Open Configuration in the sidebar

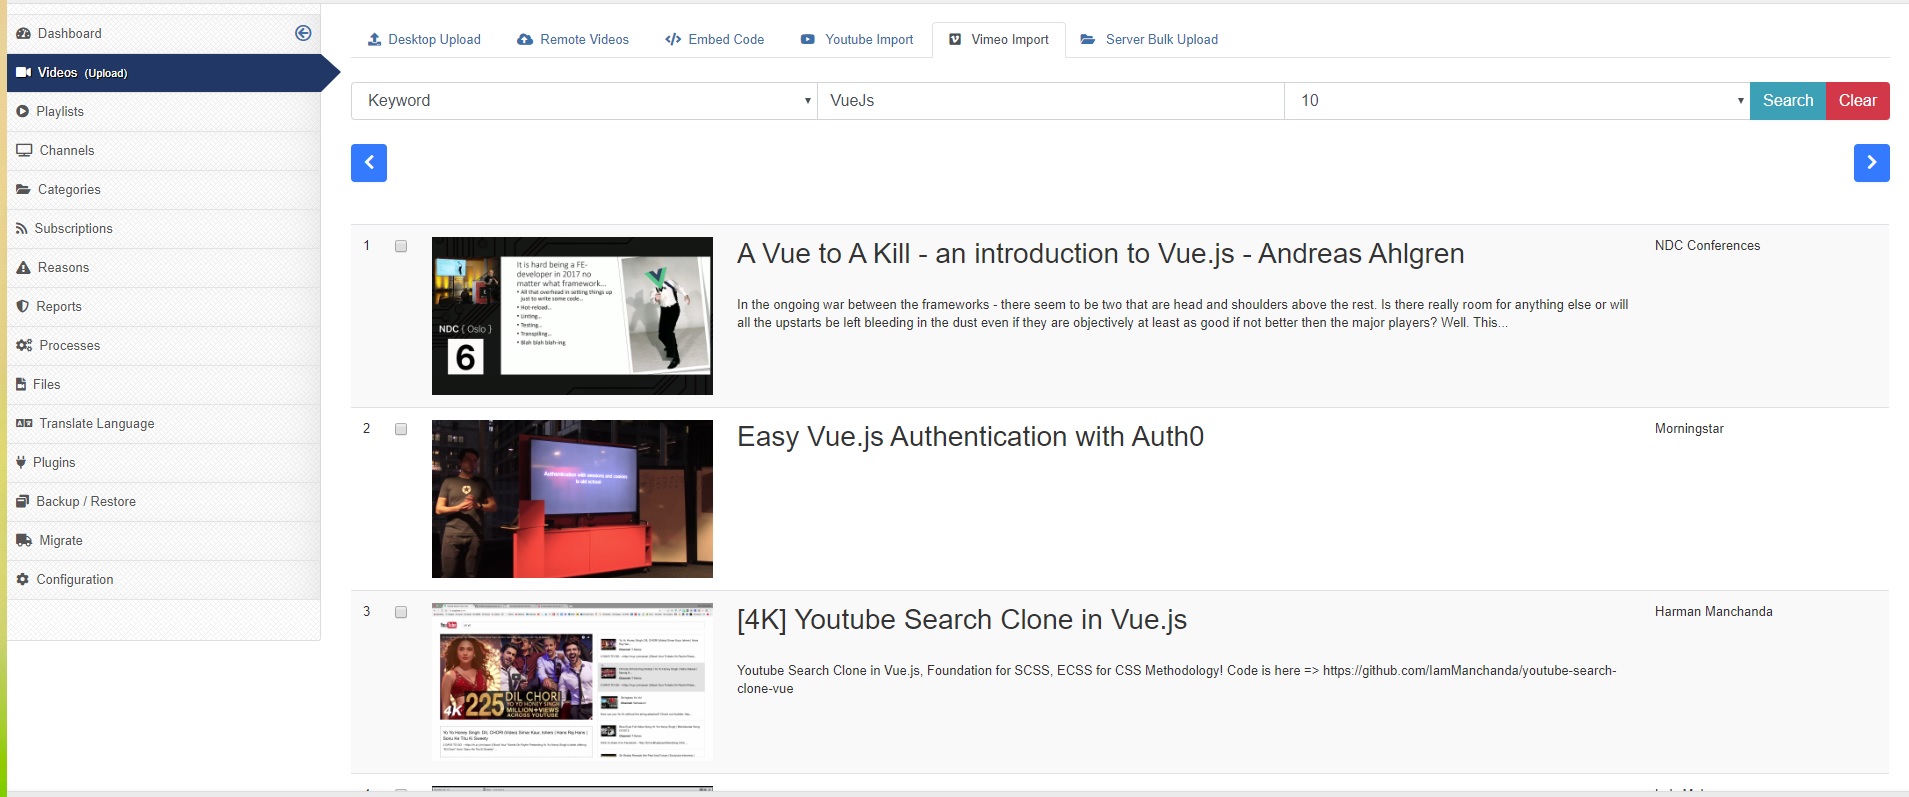click(164, 579)
